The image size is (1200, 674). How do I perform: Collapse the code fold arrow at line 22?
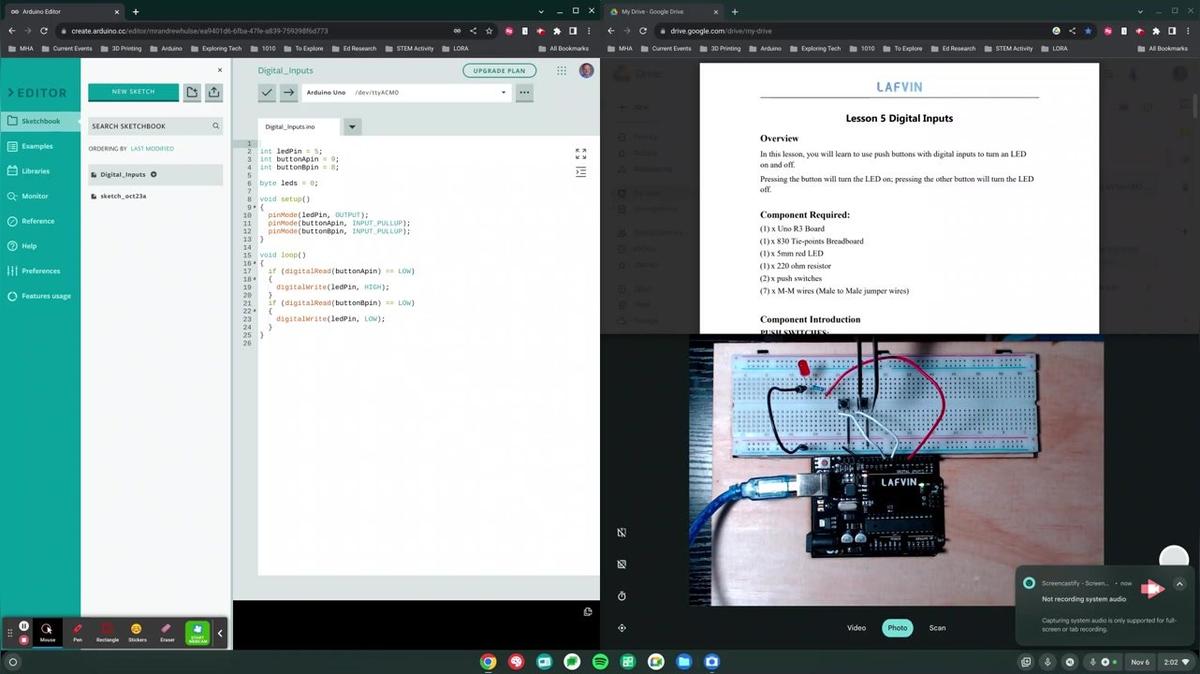pyautogui.click(x=255, y=311)
